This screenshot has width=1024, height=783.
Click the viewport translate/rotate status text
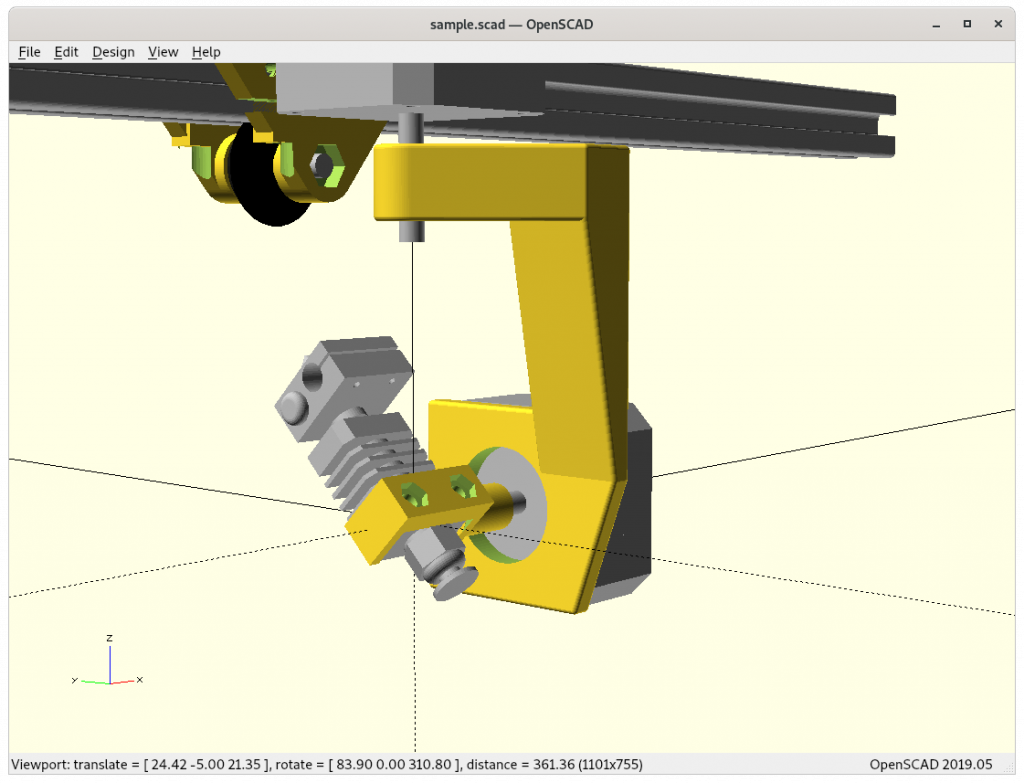pyautogui.click(x=327, y=765)
